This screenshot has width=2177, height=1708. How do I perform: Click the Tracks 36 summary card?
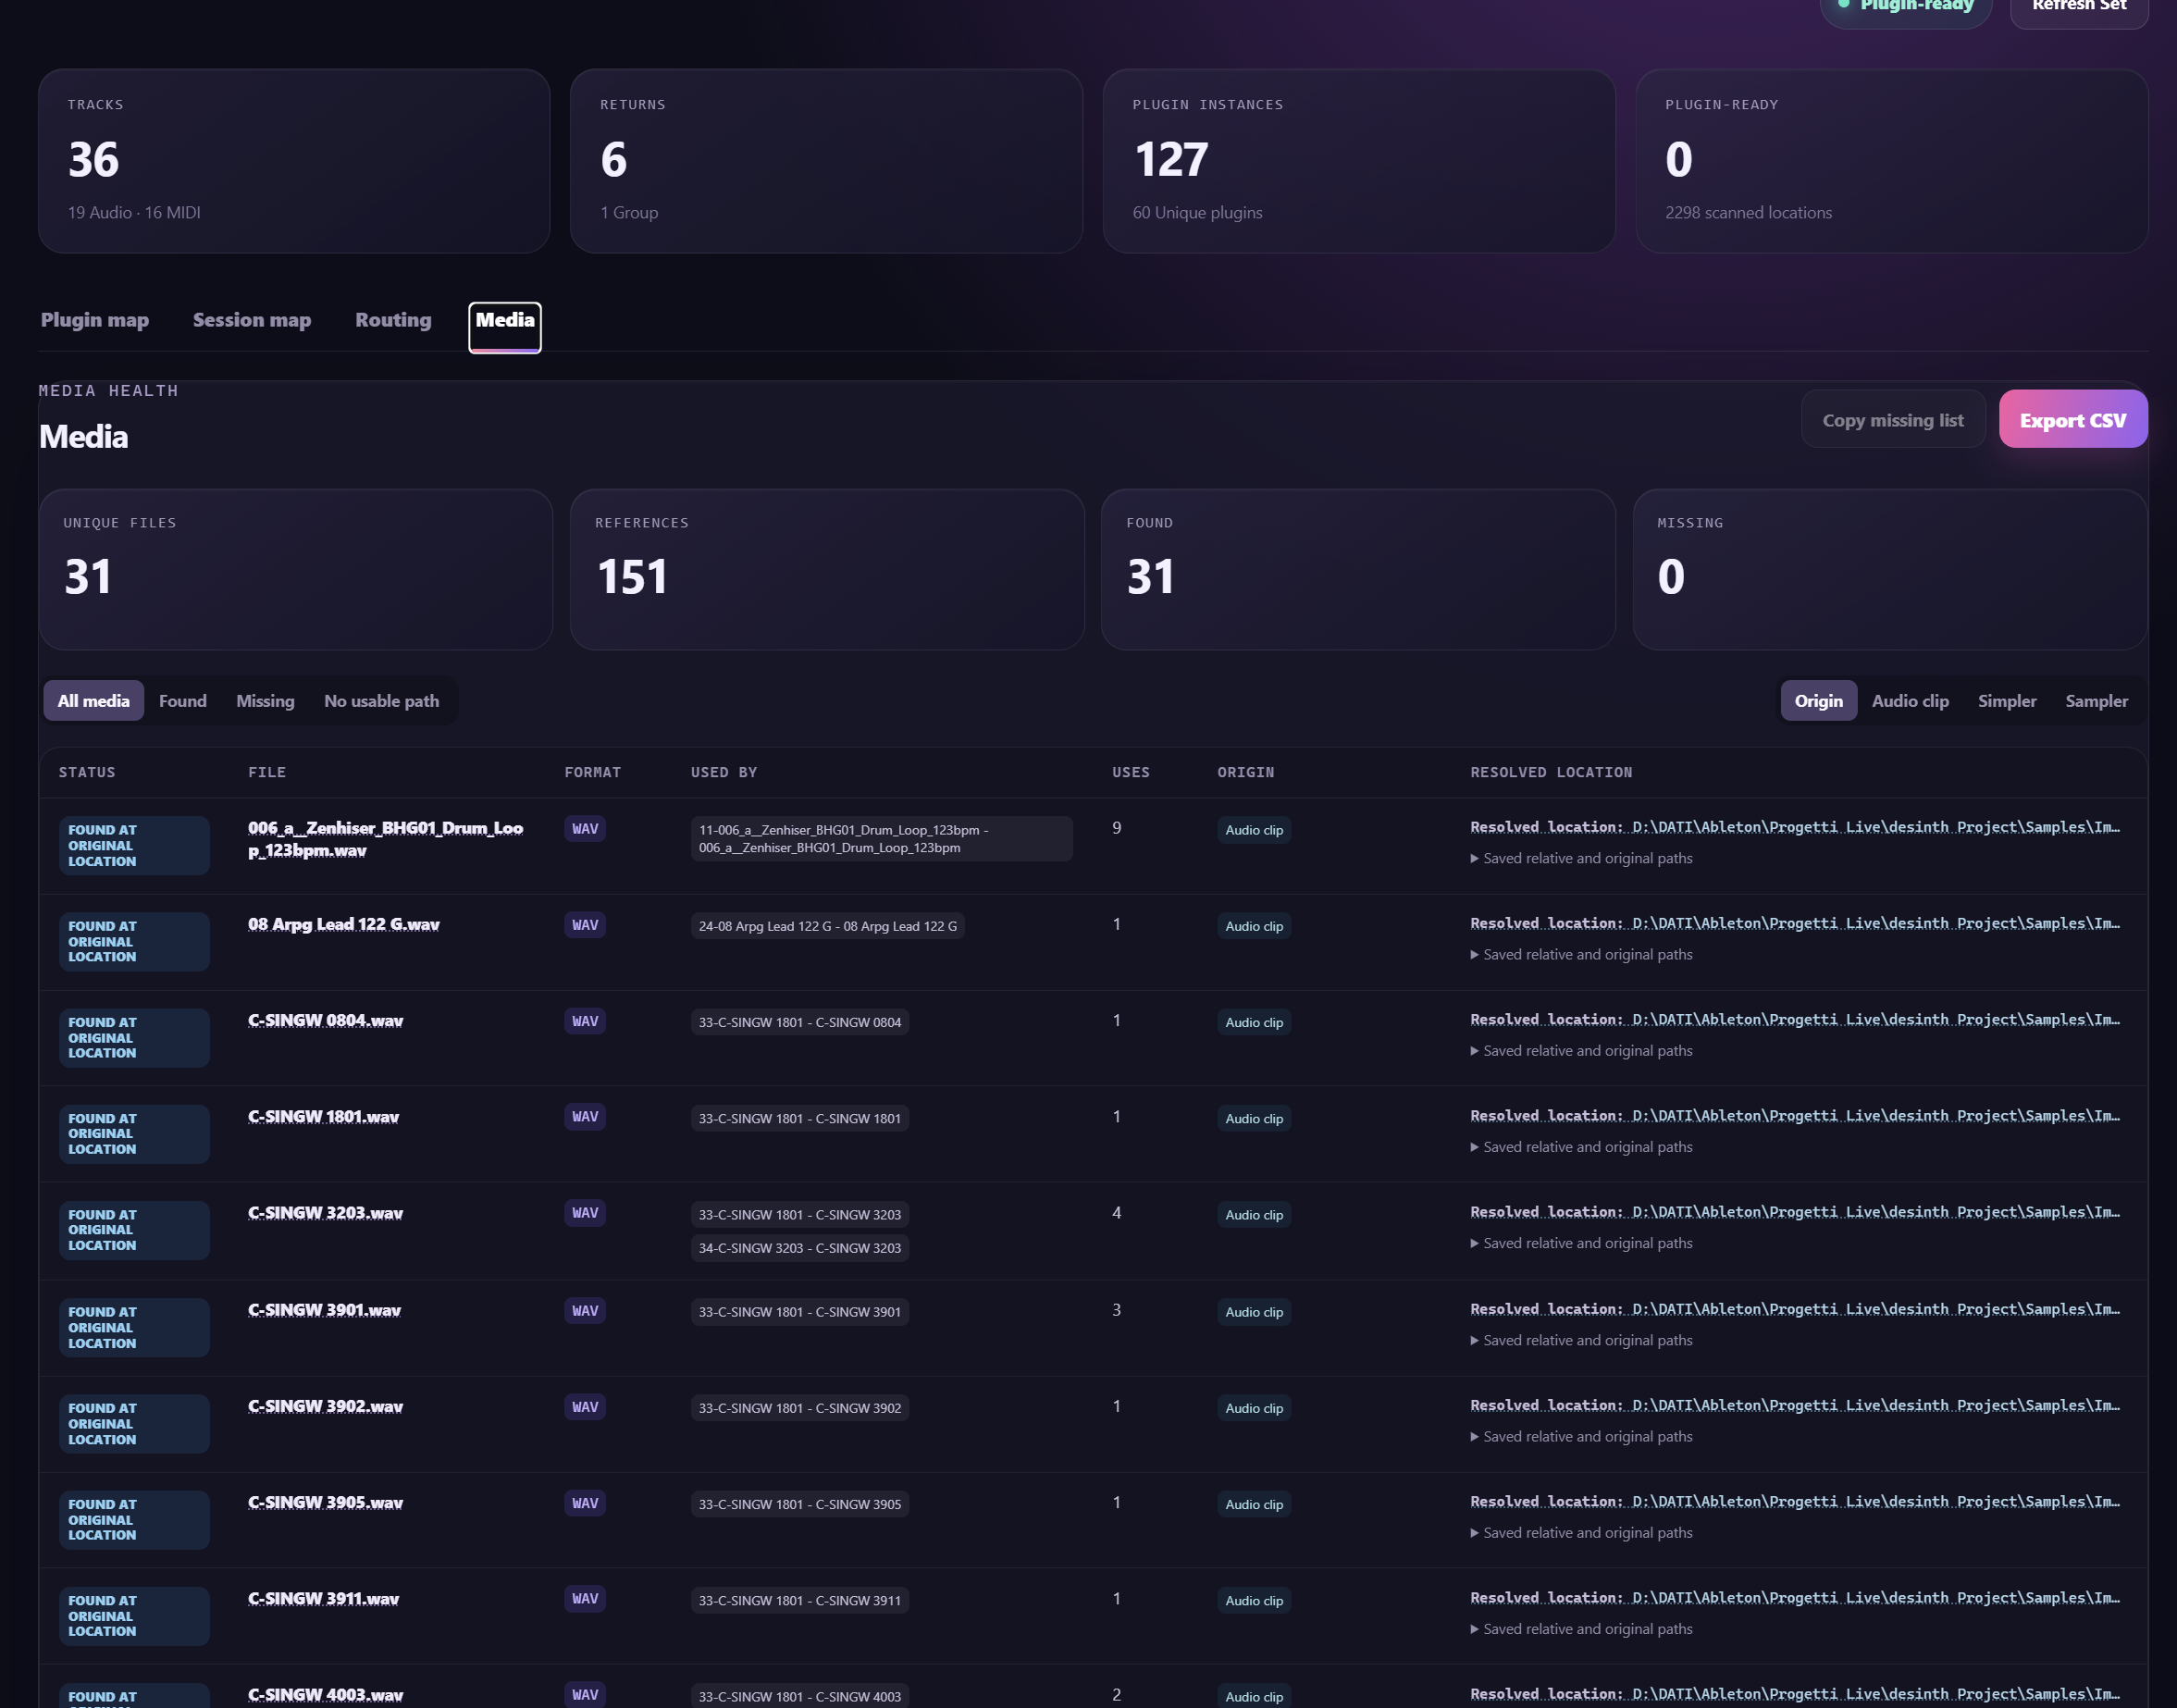294,161
